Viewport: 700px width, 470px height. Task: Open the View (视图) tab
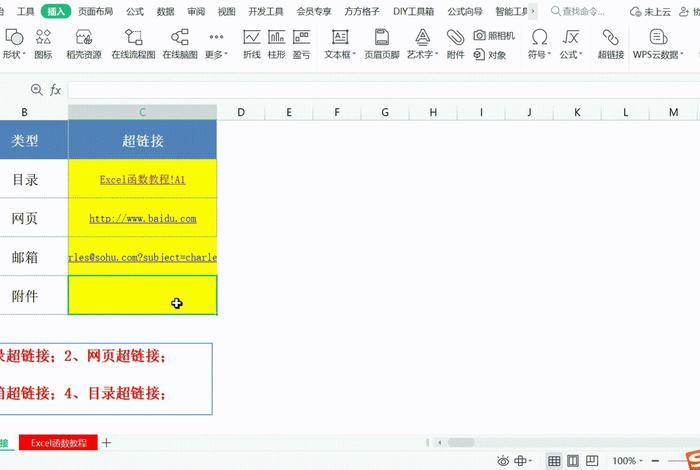(x=226, y=12)
